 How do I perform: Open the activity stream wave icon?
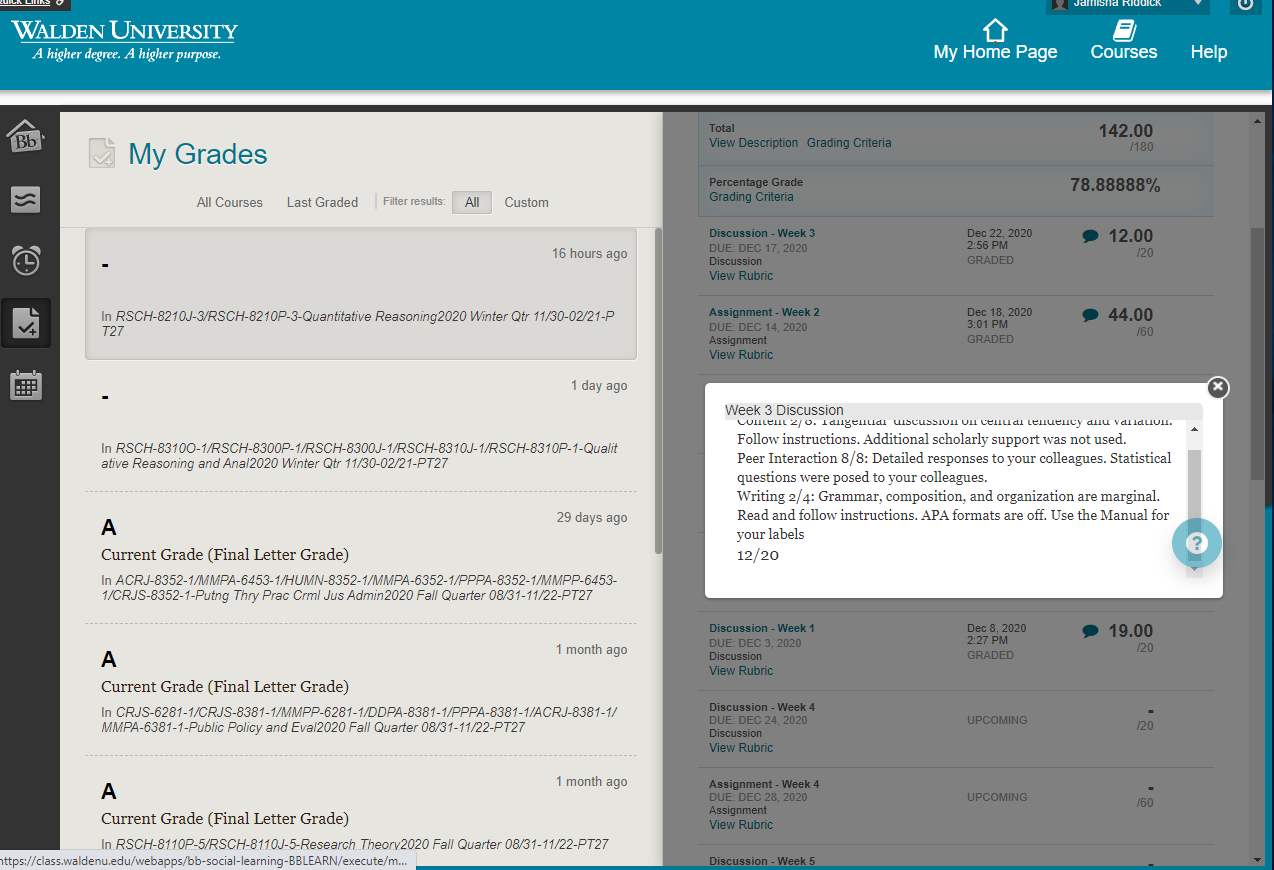(x=26, y=199)
